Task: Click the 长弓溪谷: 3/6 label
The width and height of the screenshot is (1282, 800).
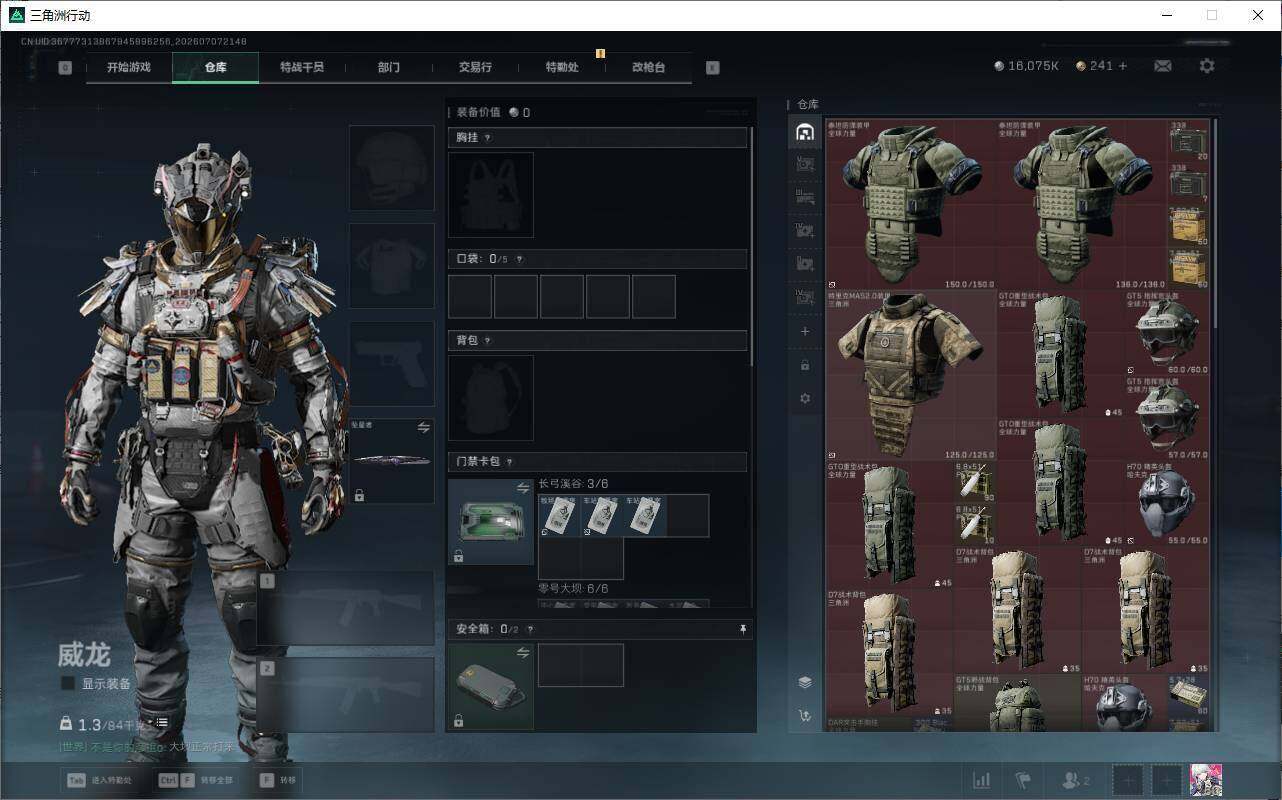Action: pos(573,484)
